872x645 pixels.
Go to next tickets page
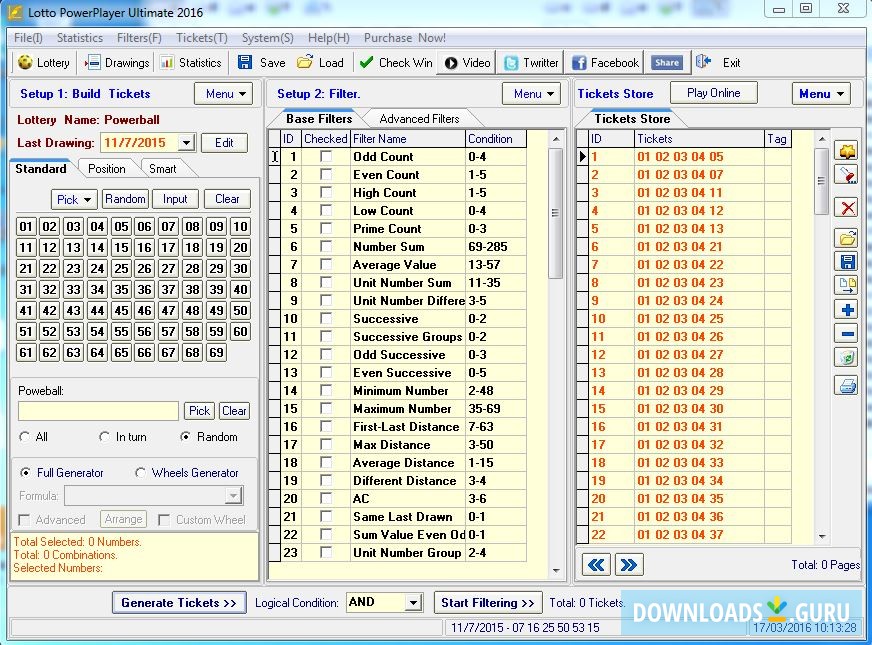629,565
